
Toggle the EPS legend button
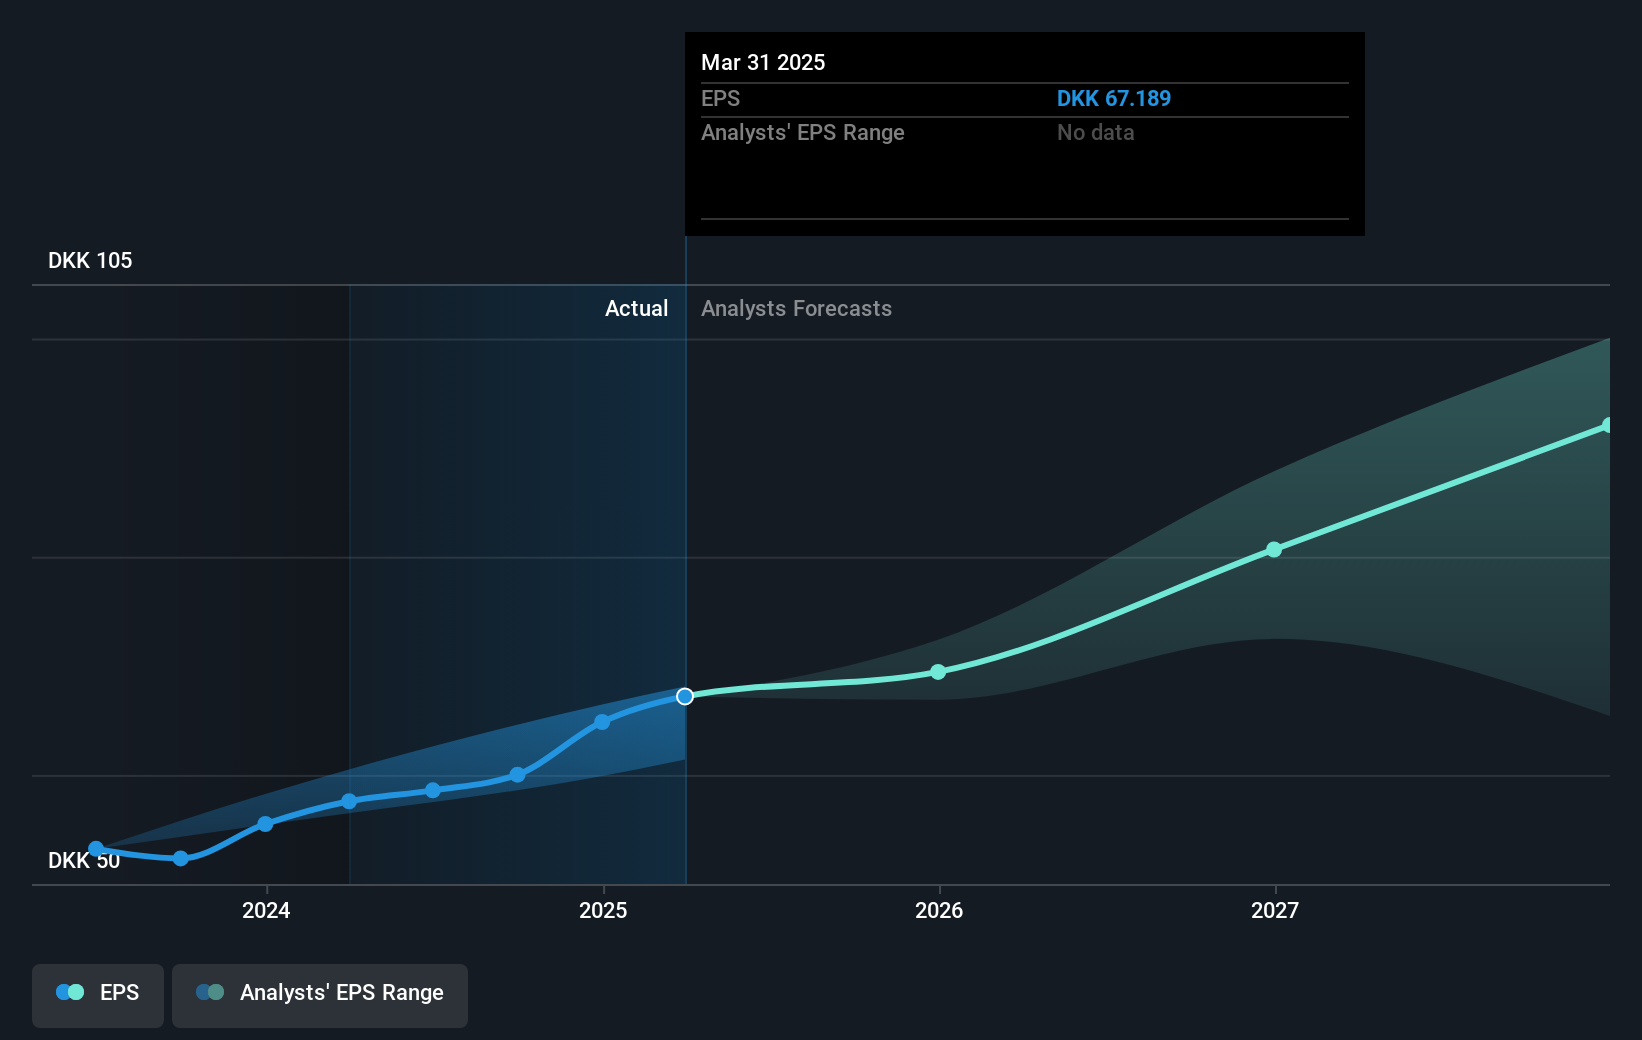(x=98, y=995)
